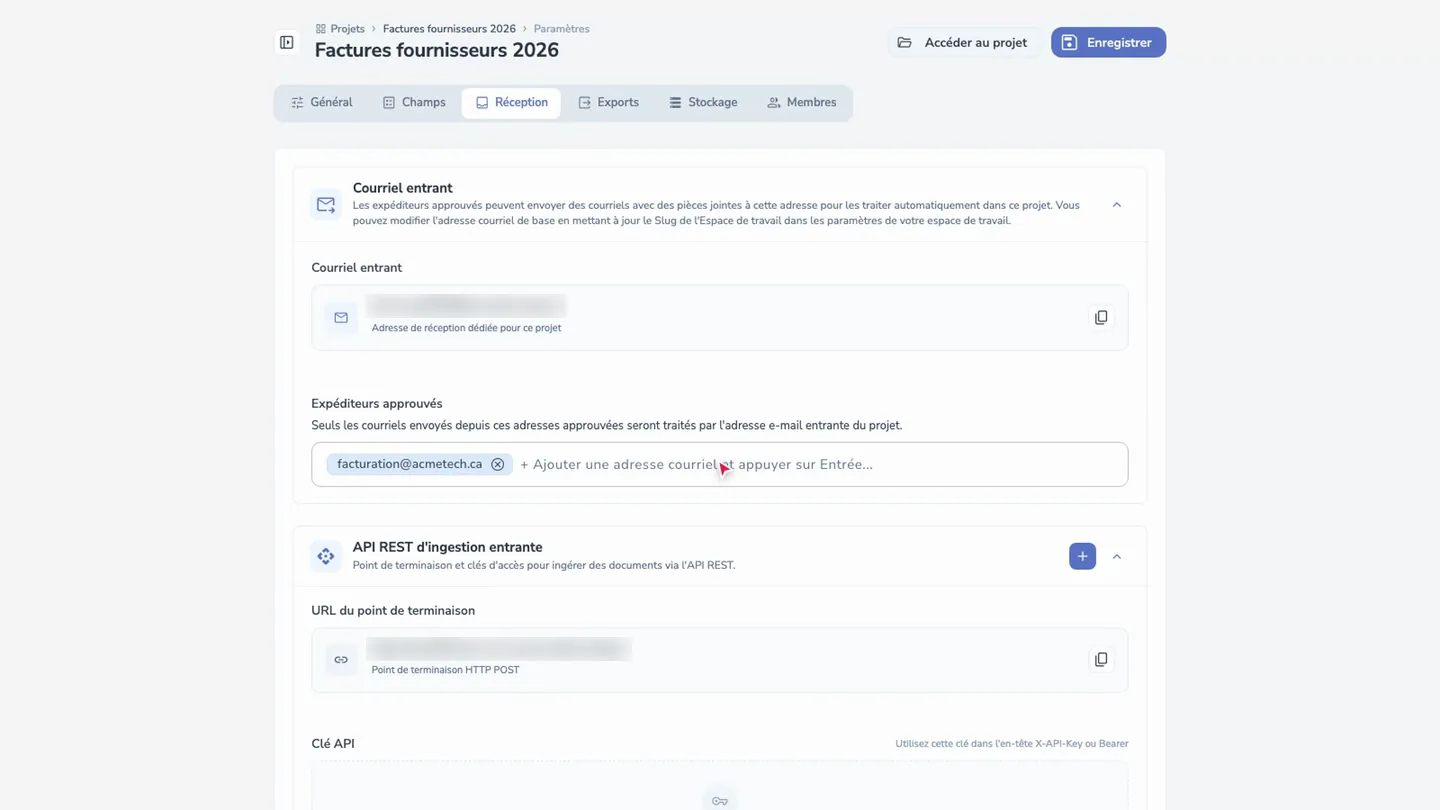Click the Projets grid icon in breadcrumb
The height and width of the screenshot is (810, 1440).
coord(321,29)
